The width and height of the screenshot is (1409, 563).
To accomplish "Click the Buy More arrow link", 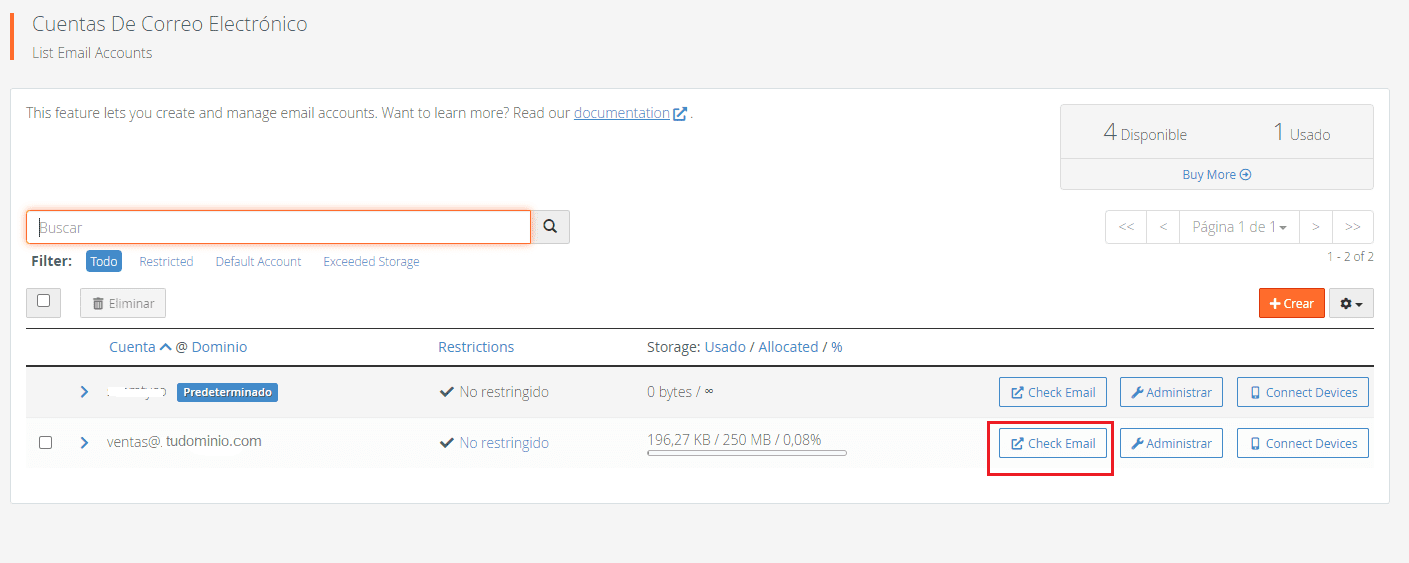I will pyautogui.click(x=1216, y=174).
